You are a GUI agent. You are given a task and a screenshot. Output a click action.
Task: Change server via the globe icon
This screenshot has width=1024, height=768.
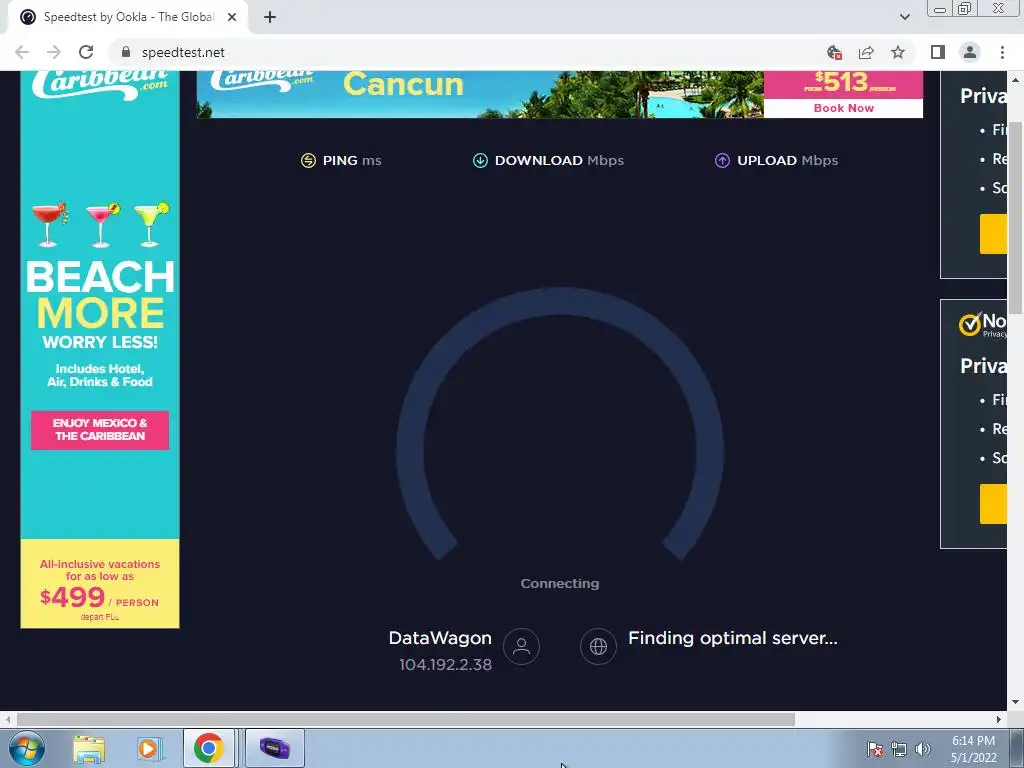pyautogui.click(x=598, y=647)
